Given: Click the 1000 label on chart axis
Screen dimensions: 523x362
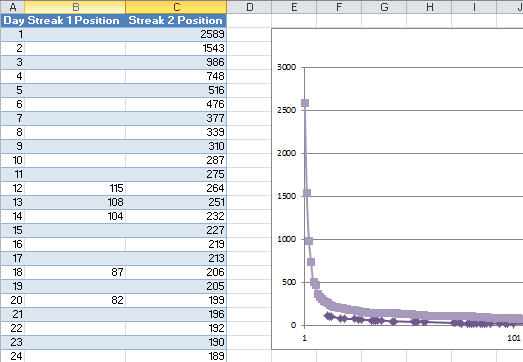Looking at the screenshot, I should pyautogui.click(x=287, y=239).
